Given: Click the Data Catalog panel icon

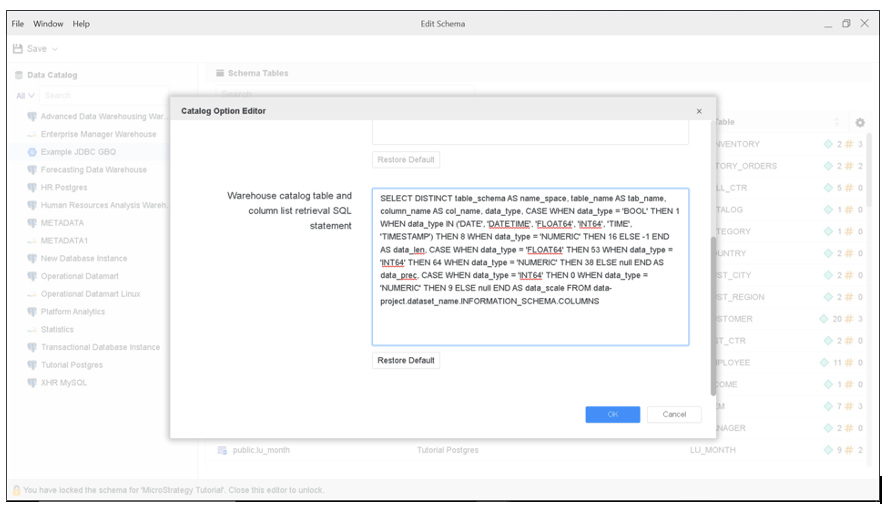Looking at the screenshot, I should click(x=19, y=75).
